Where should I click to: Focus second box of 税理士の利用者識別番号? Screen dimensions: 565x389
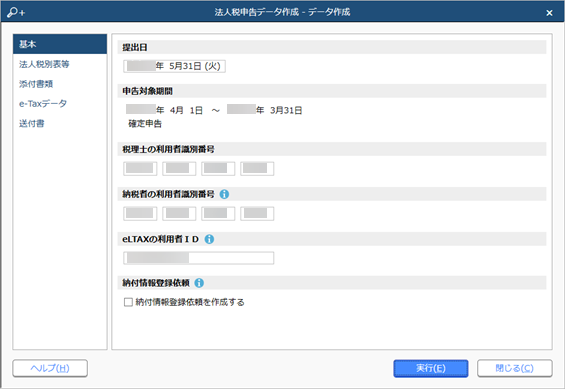(179, 169)
